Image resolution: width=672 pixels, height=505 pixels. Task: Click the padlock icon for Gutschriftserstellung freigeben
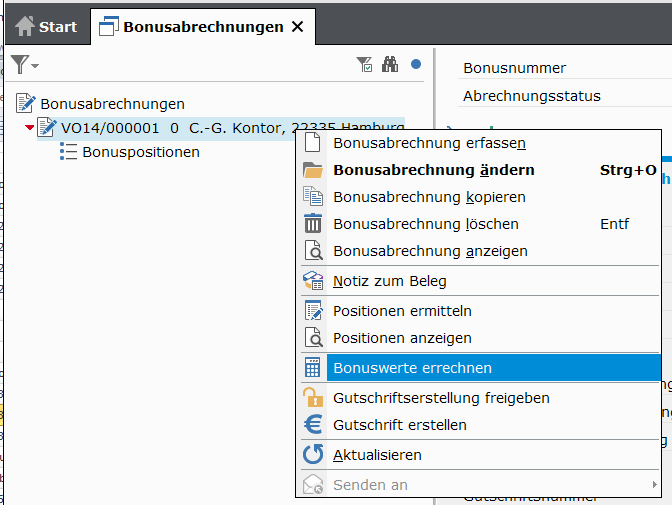point(313,398)
